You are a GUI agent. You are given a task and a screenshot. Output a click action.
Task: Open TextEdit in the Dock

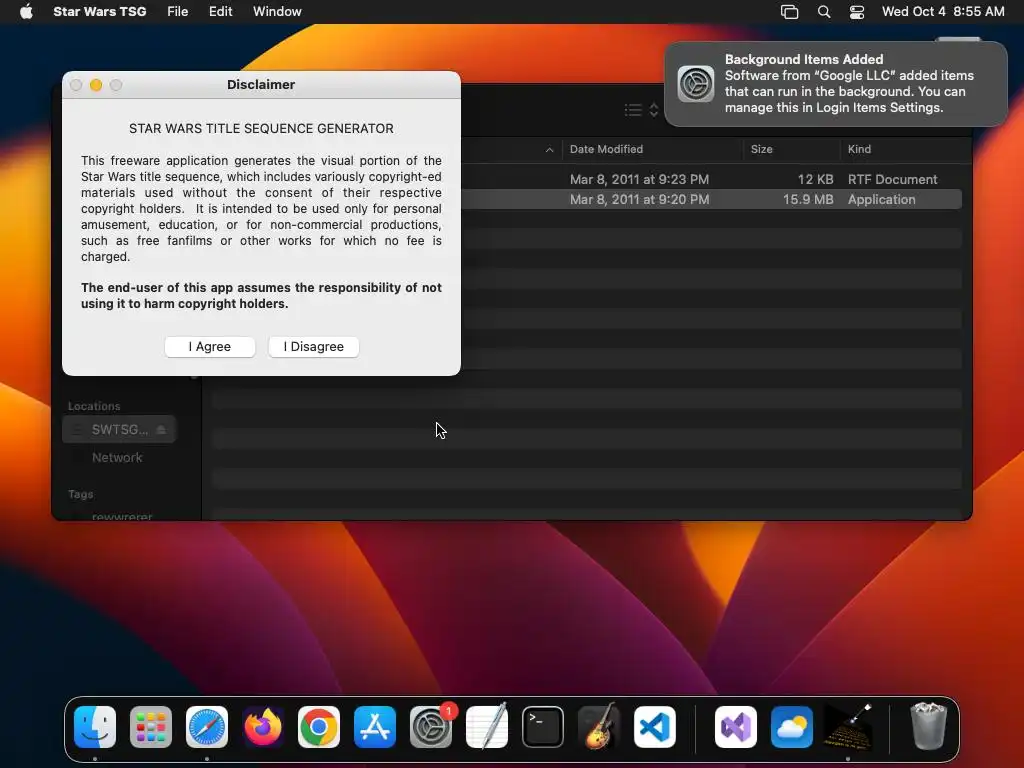pos(487,727)
